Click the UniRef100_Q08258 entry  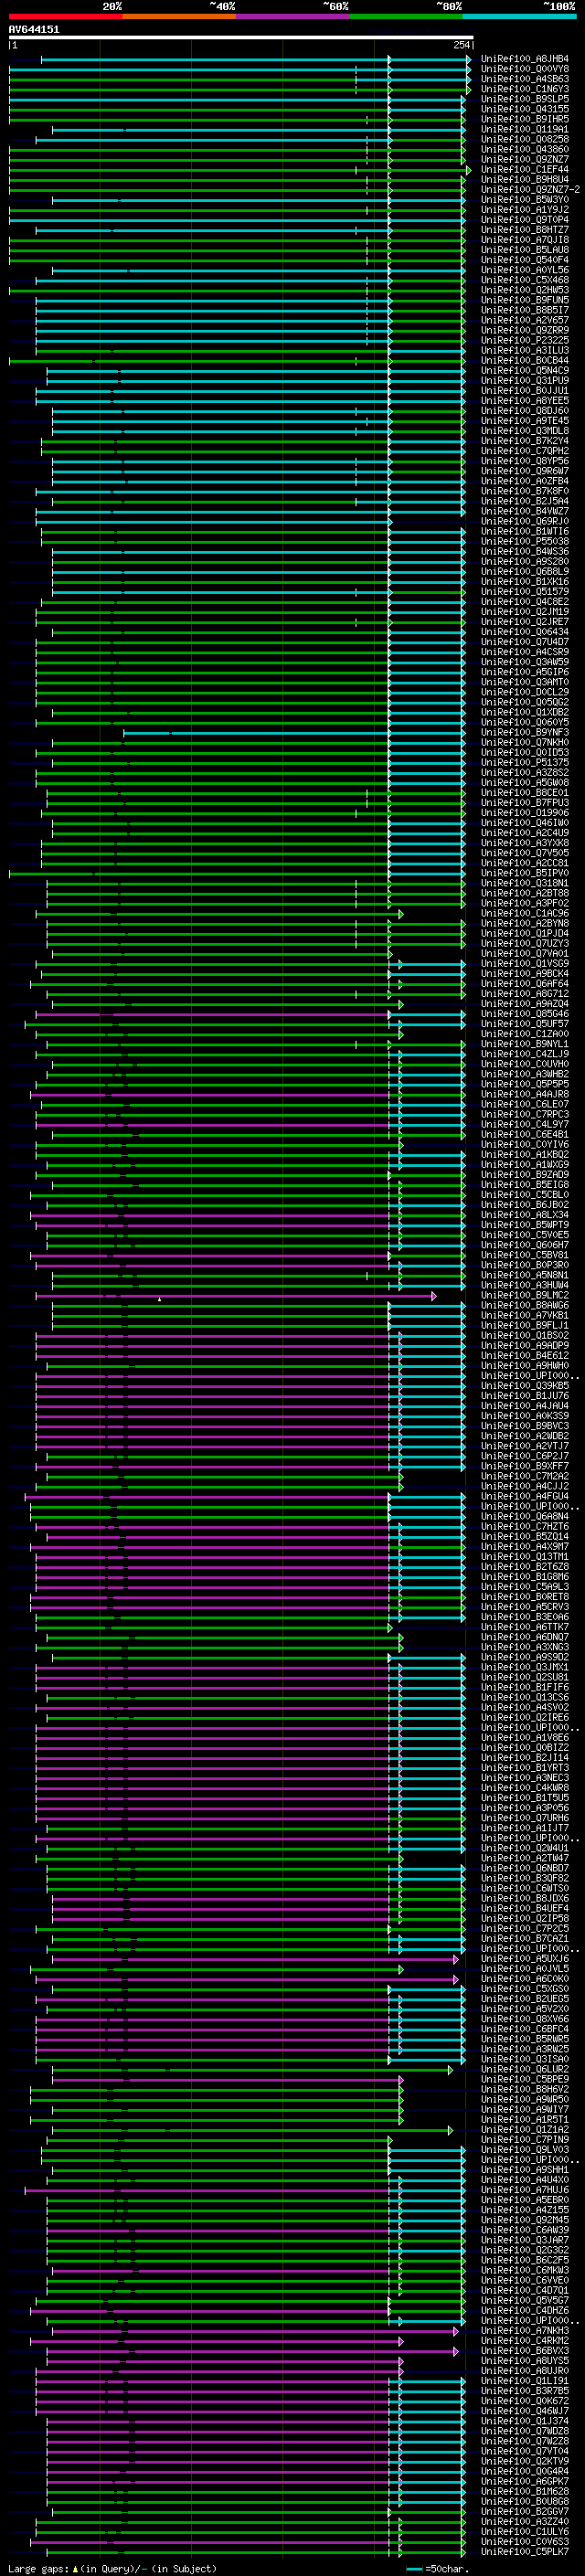[525, 139]
